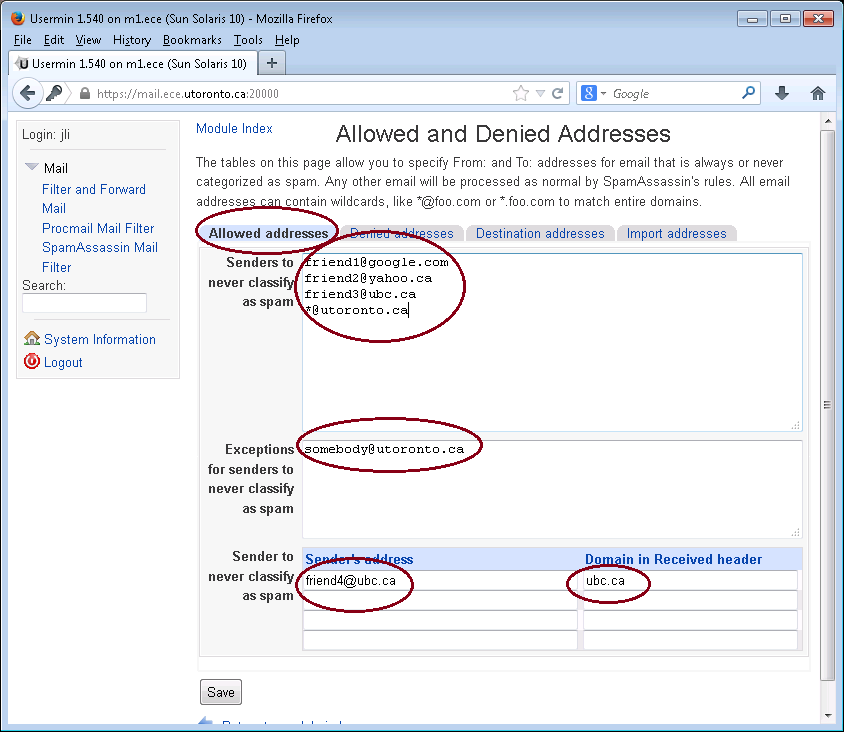Viewport: 844px width, 732px height.
Task: Open Procmail Mail Filter link
Action: 98,228
